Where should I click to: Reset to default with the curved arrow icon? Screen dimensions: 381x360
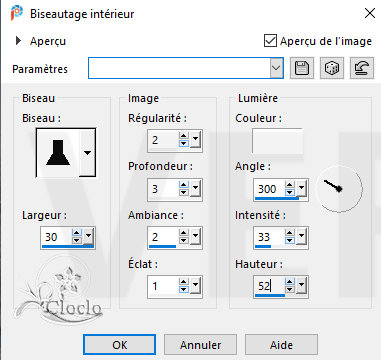tap(362, 68)
